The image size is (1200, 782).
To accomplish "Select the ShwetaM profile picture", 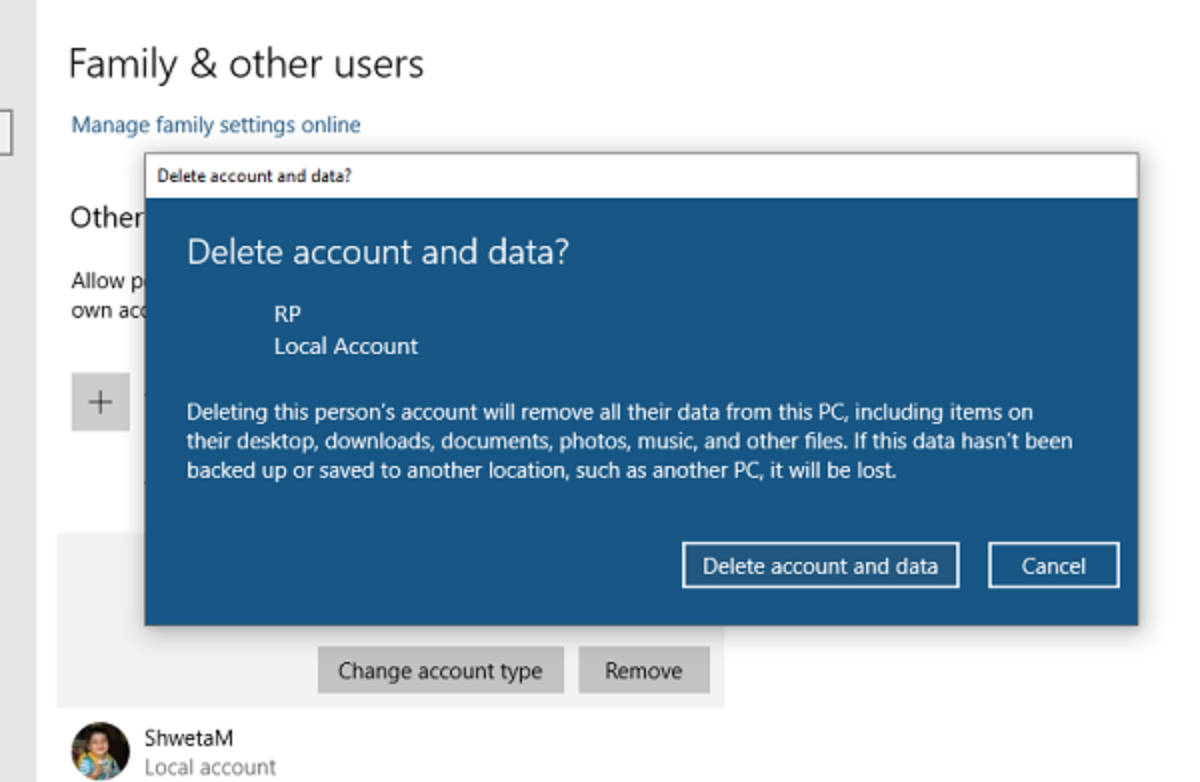I will pos(100,751).
